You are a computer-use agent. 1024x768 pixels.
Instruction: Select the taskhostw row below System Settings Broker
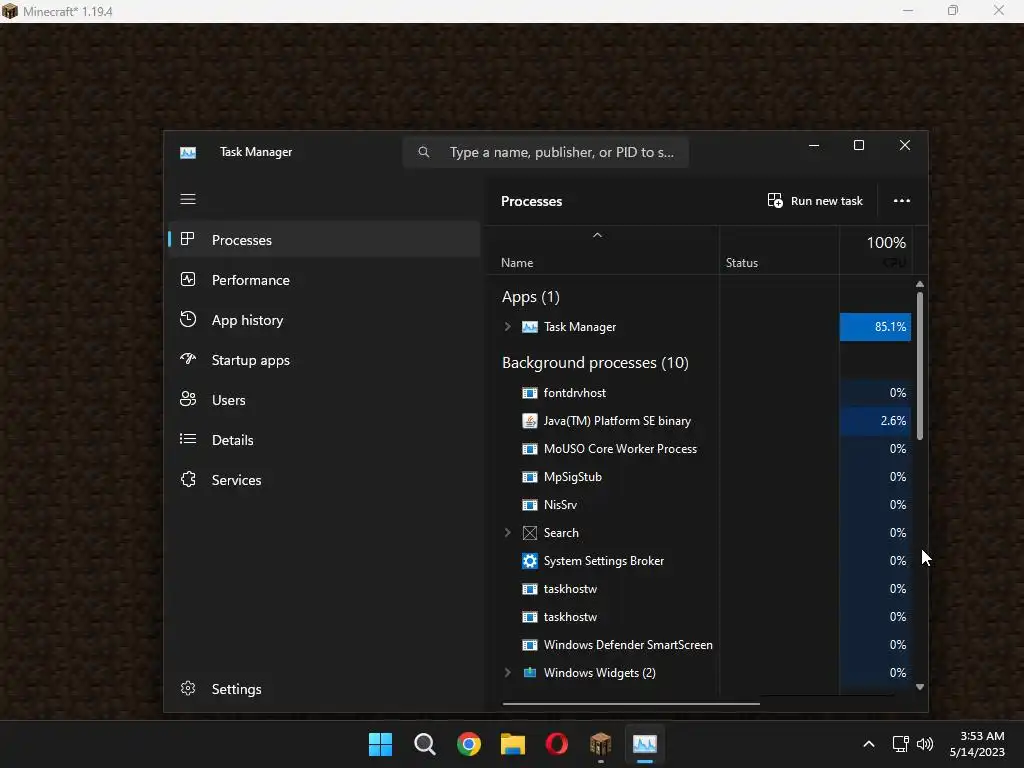click(699, 588)
